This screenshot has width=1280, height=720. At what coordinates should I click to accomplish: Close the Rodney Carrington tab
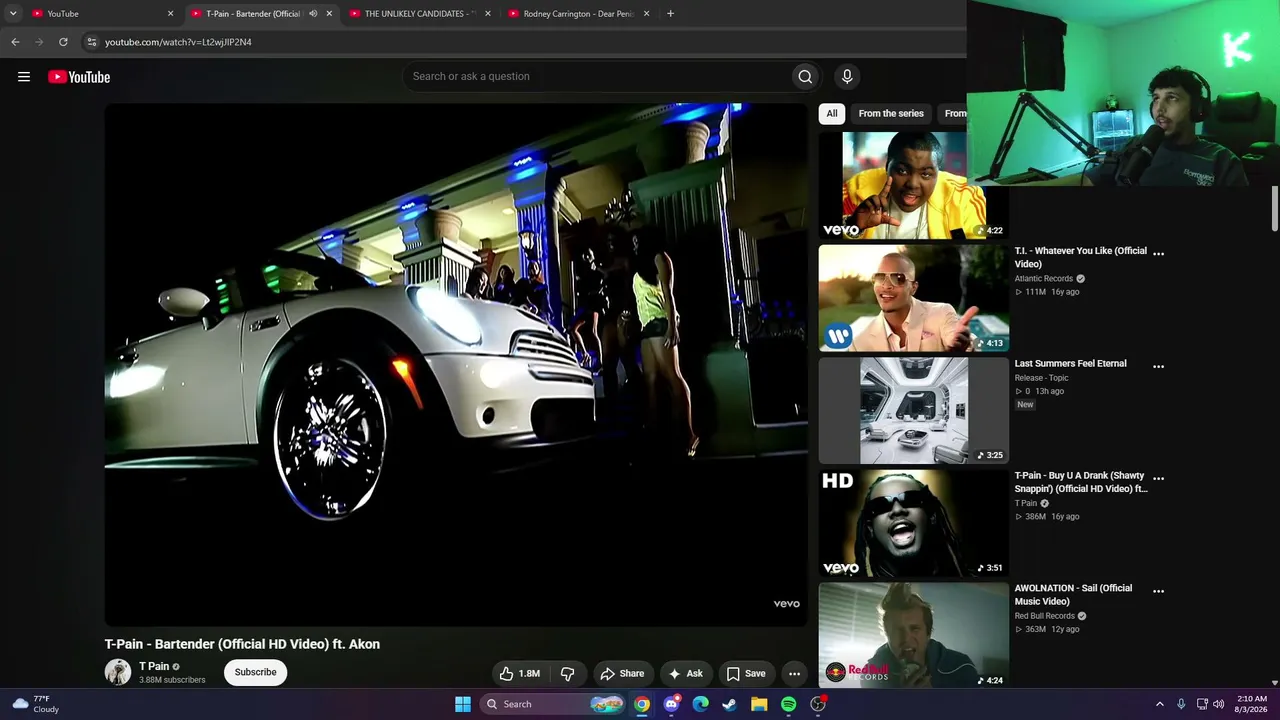(646, 14)
